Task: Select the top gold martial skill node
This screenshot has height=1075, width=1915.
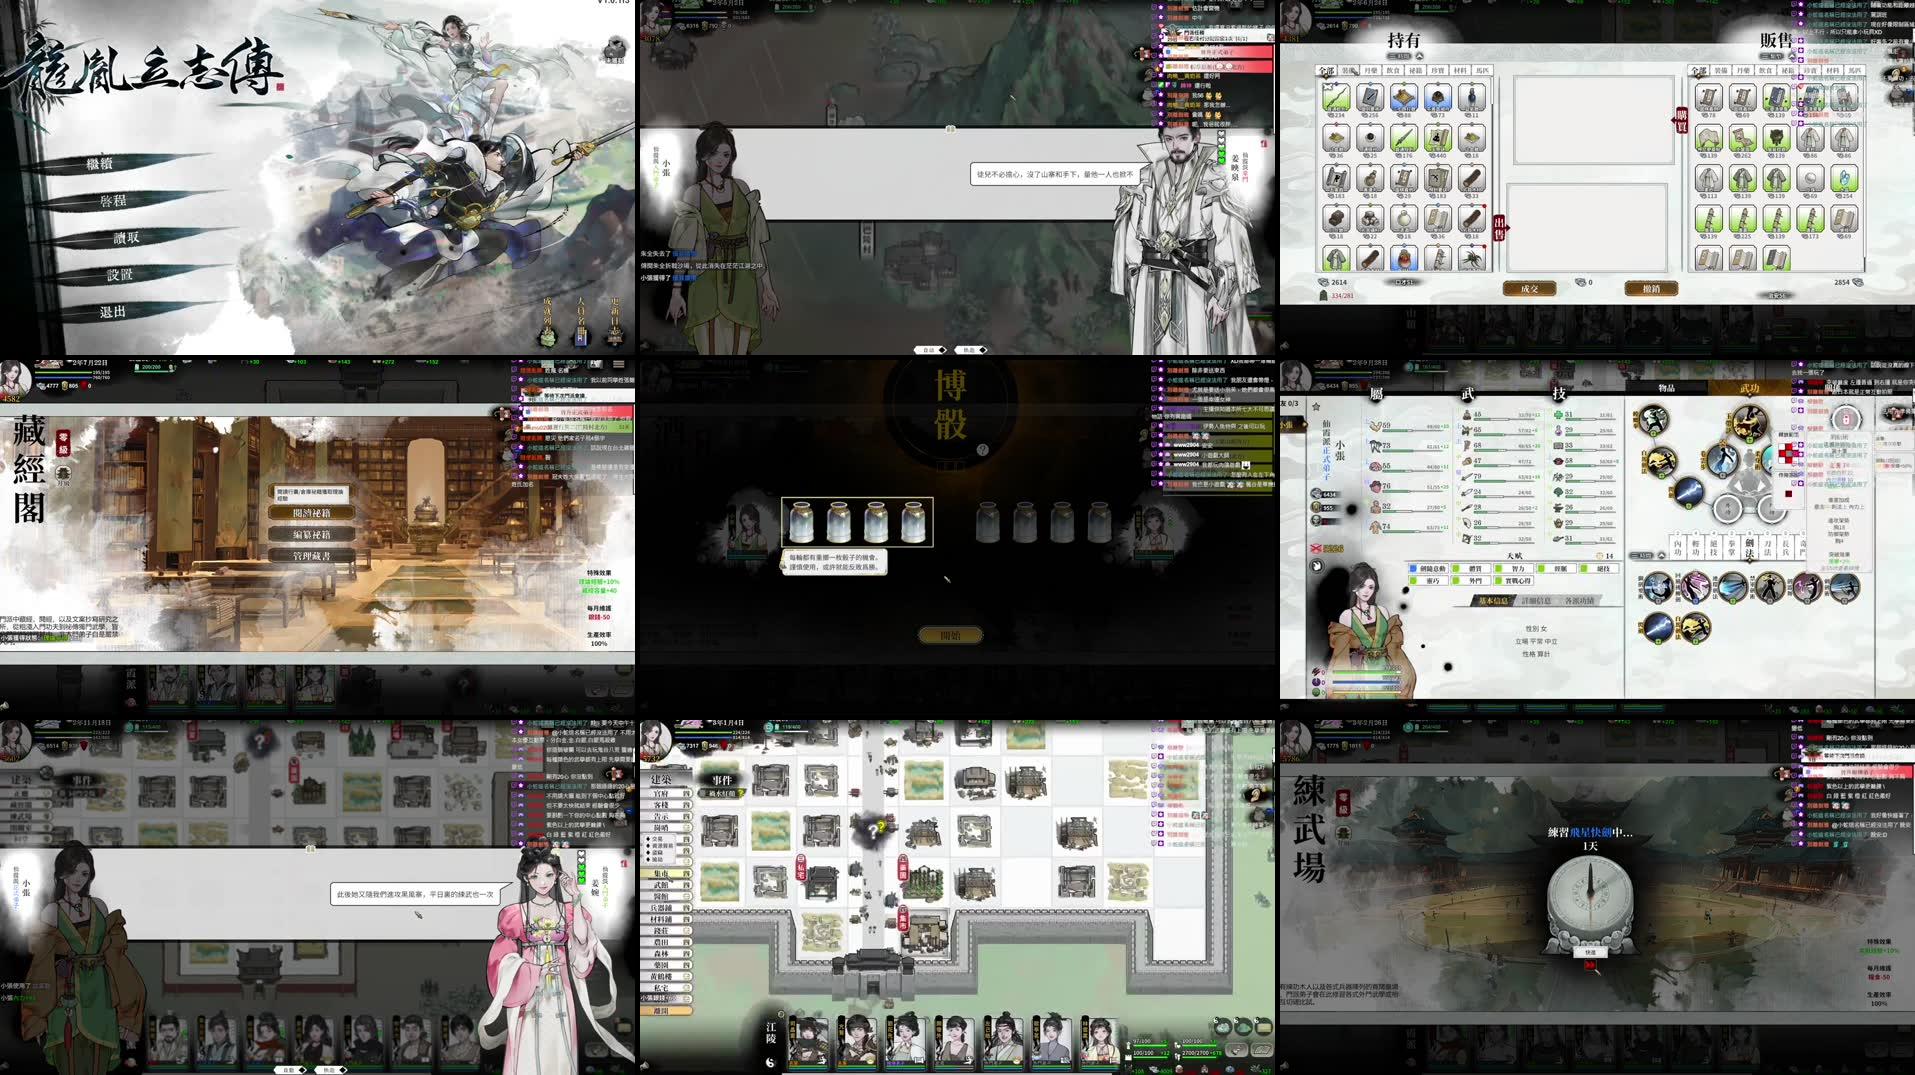Action: coord(1749,421)
